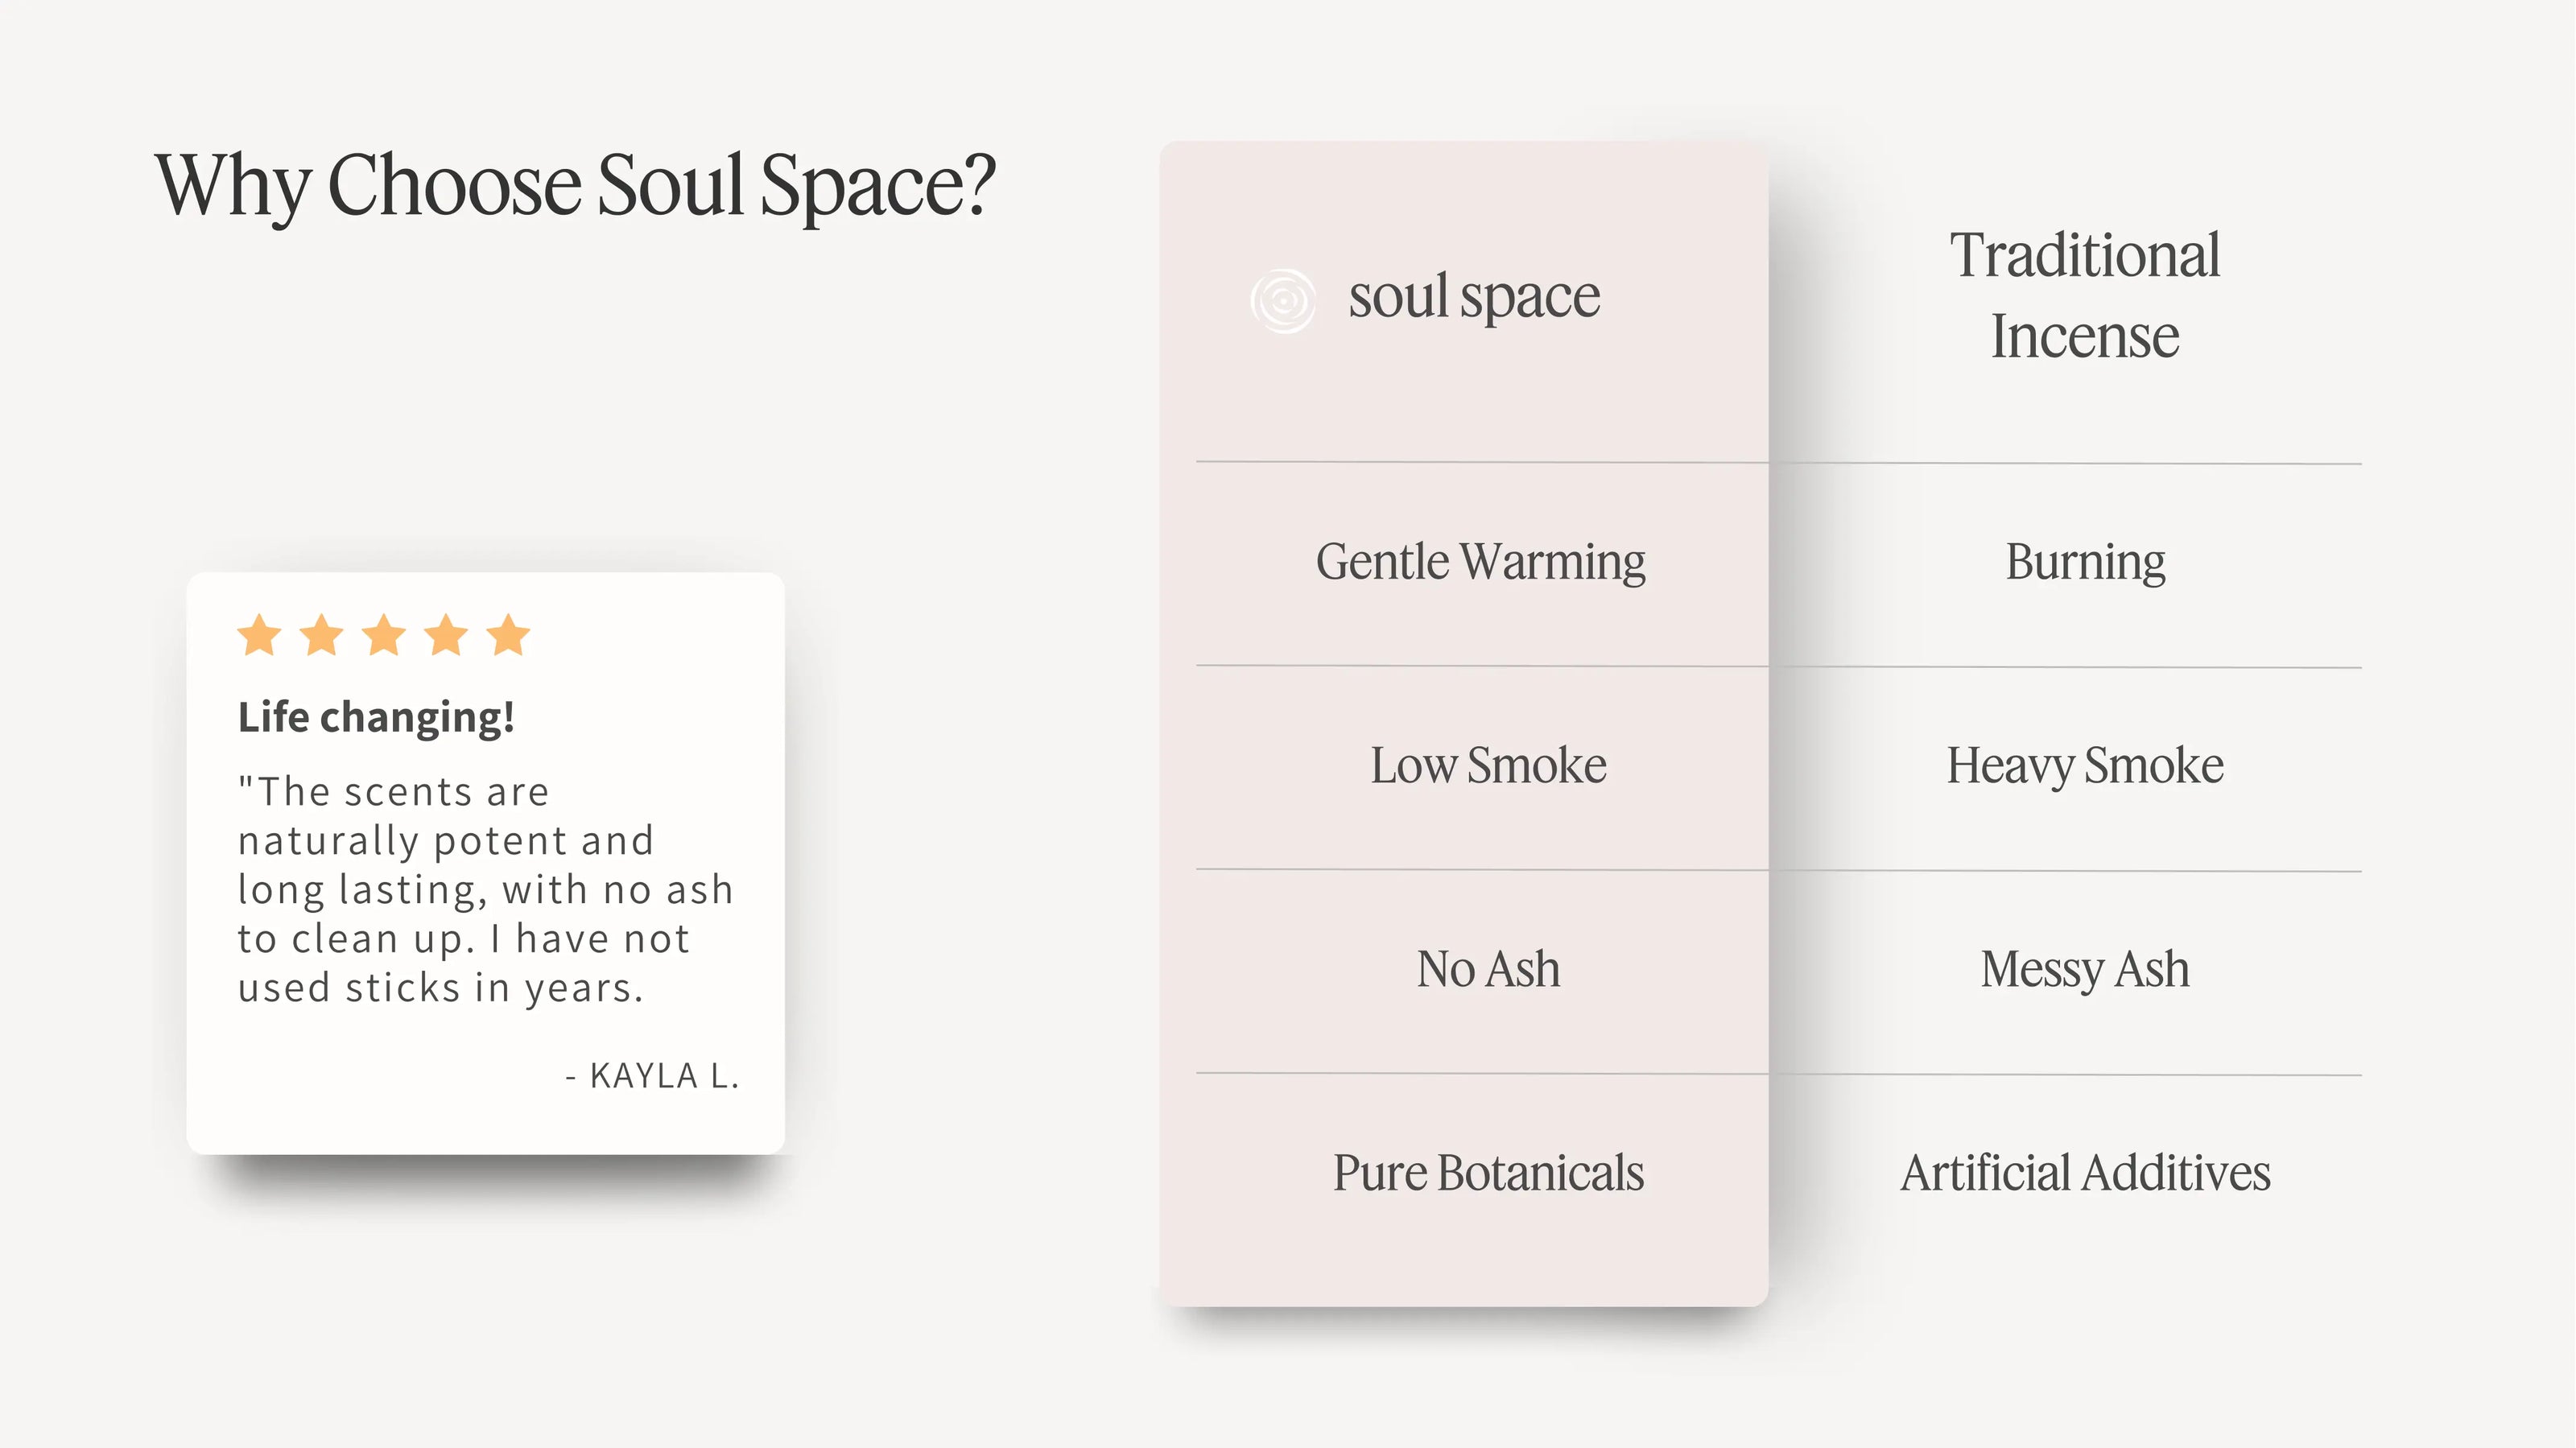Select the "No Ash" feature cell

click(x=1488, y=969)
